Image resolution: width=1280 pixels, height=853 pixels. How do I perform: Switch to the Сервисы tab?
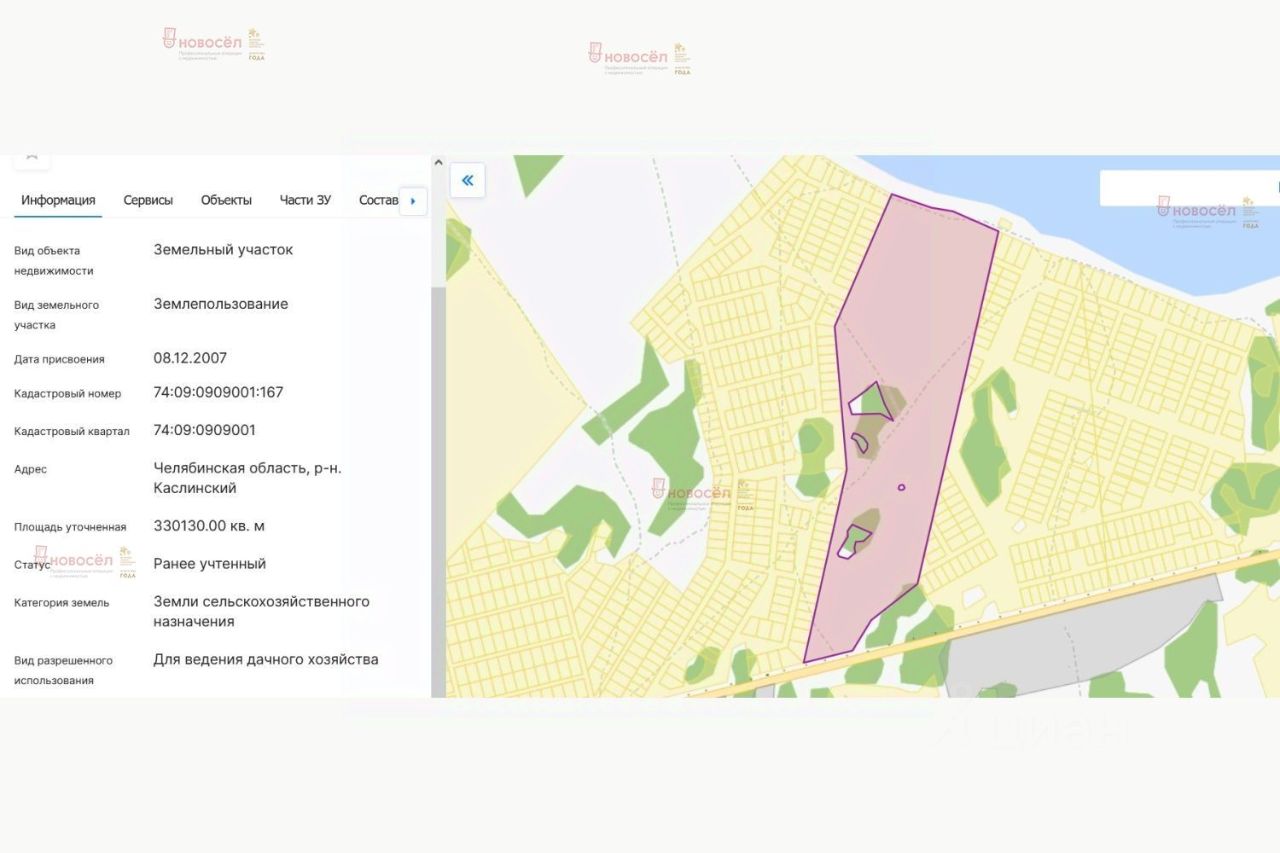coord(148,200)
